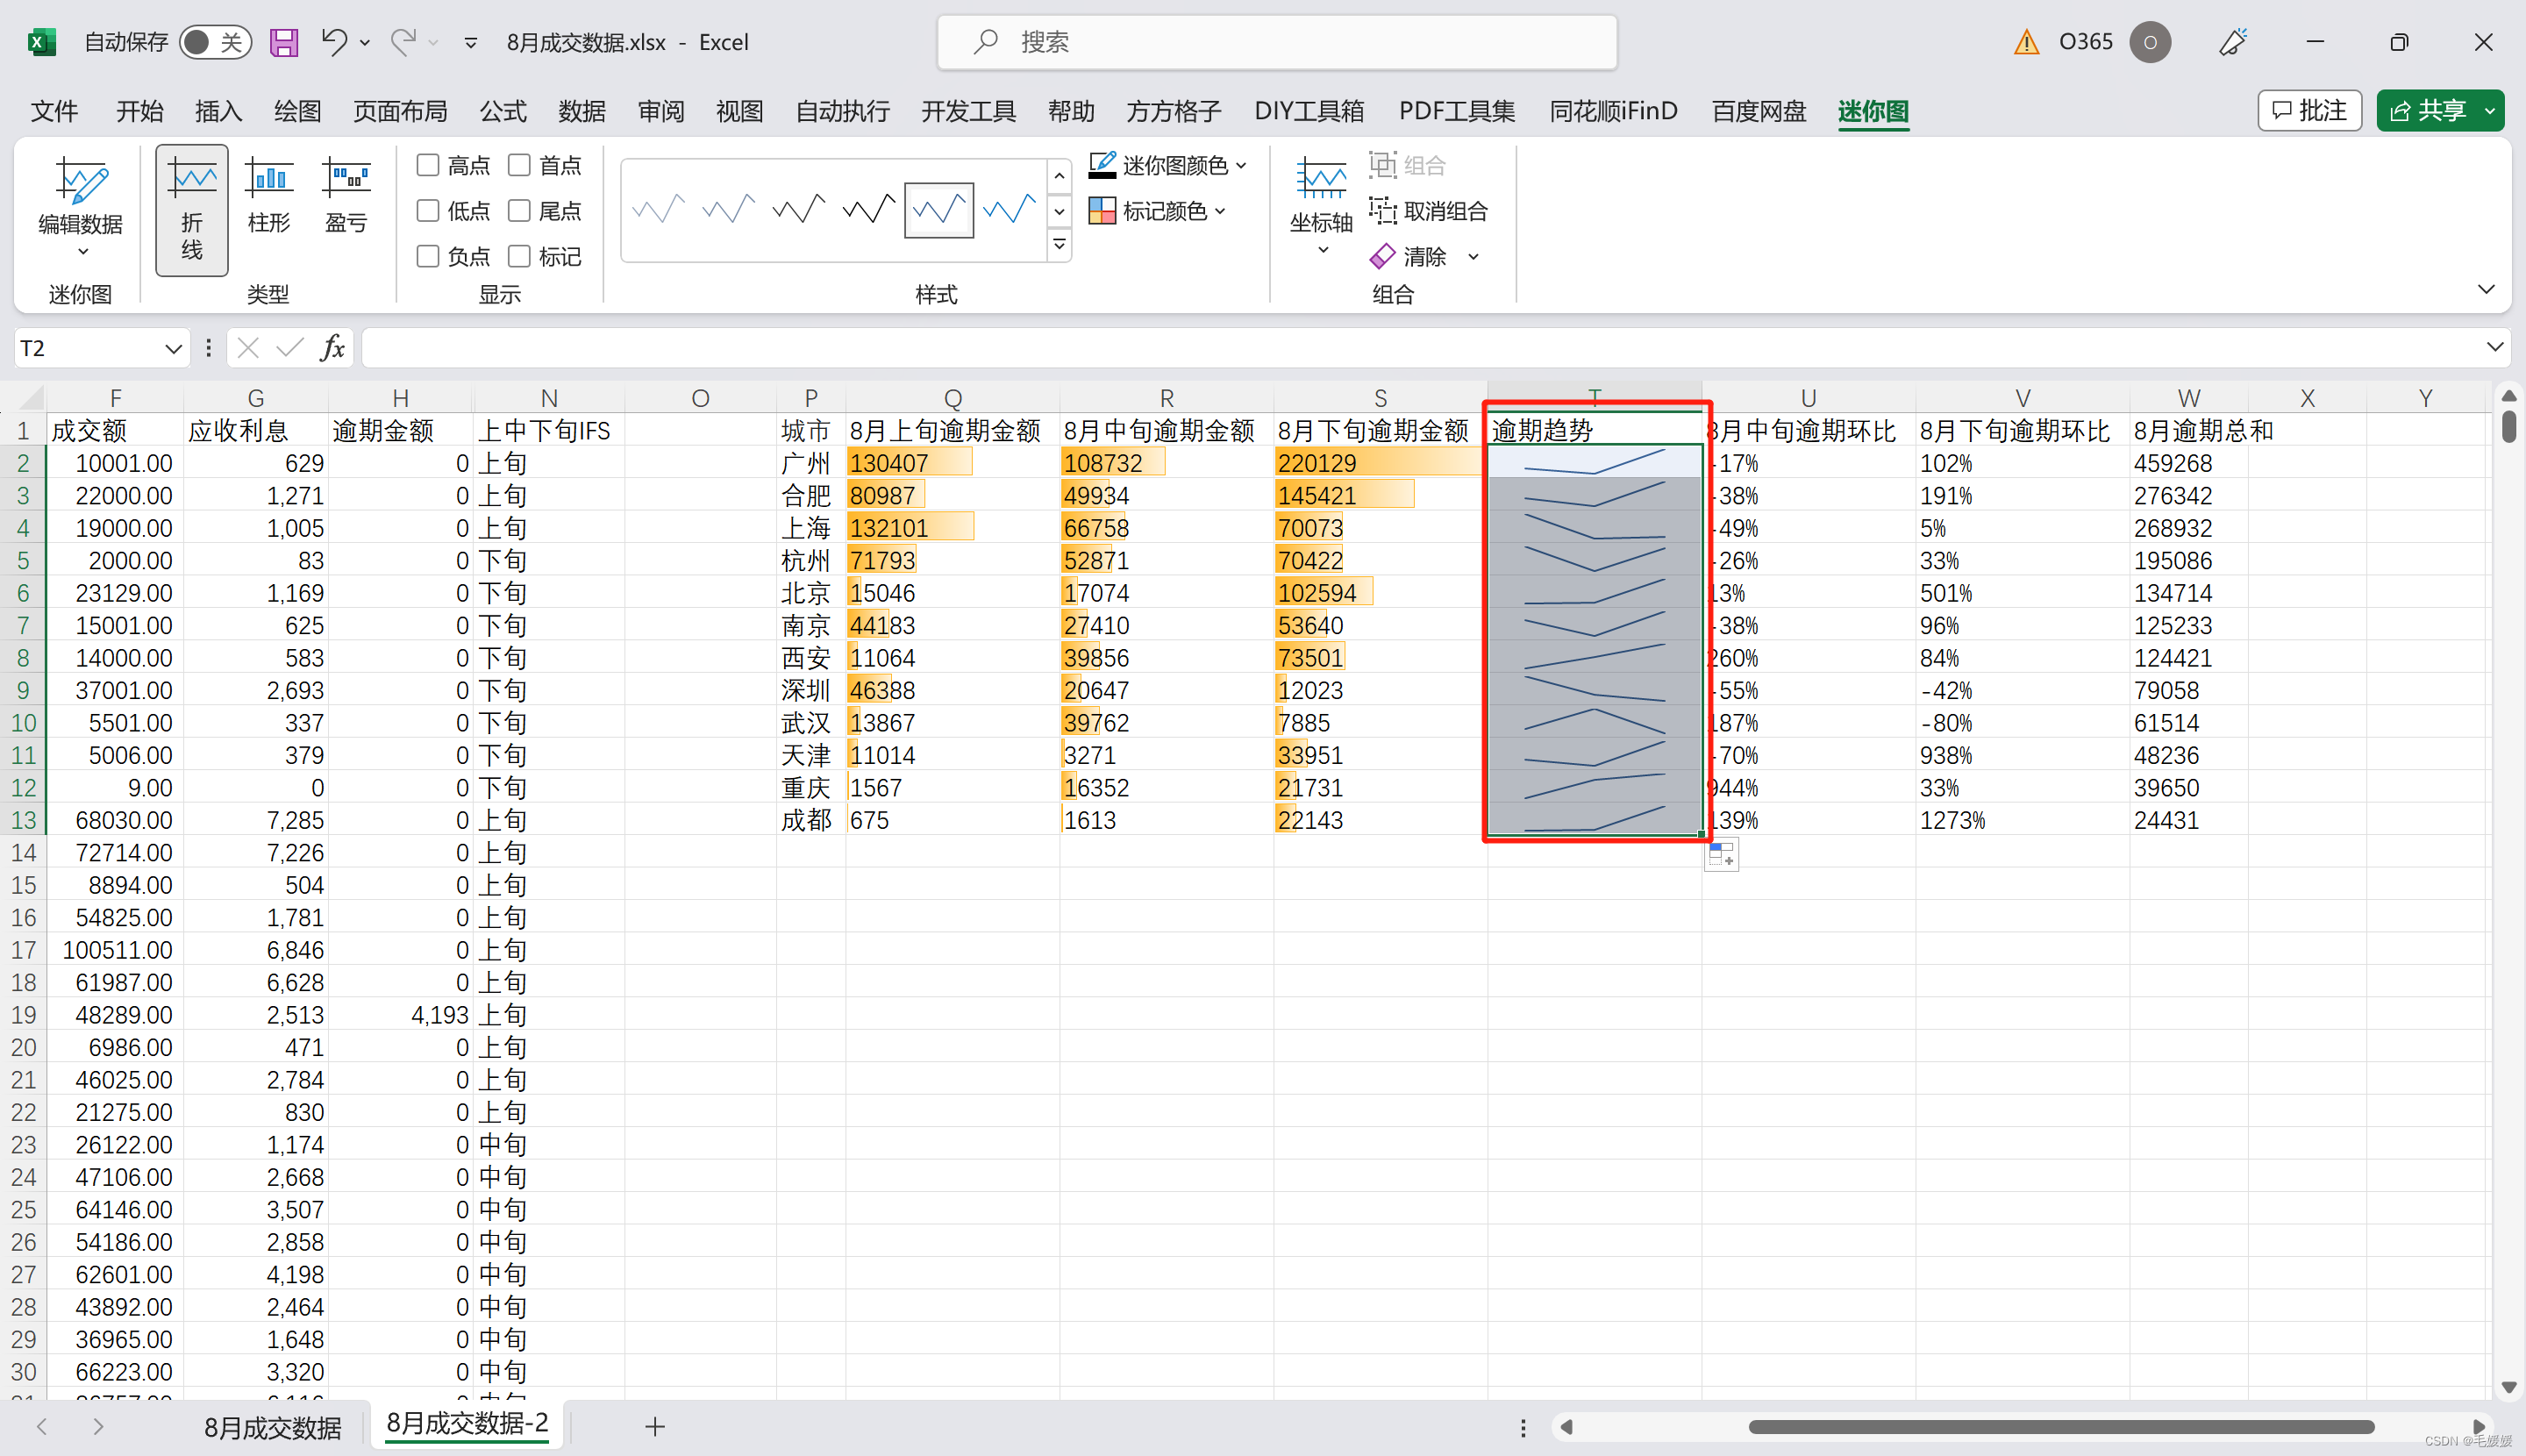Click in the search box
This screenshot has width=2526, height=1456.
[1277, 42]
